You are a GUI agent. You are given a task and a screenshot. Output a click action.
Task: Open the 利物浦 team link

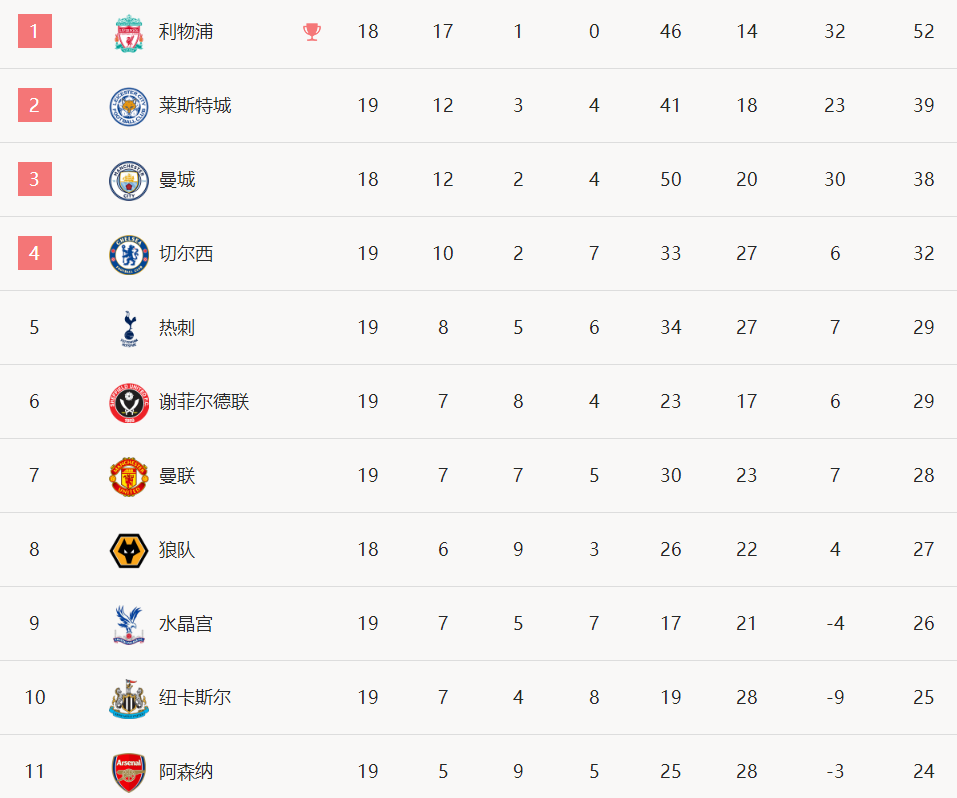[186, 31]
